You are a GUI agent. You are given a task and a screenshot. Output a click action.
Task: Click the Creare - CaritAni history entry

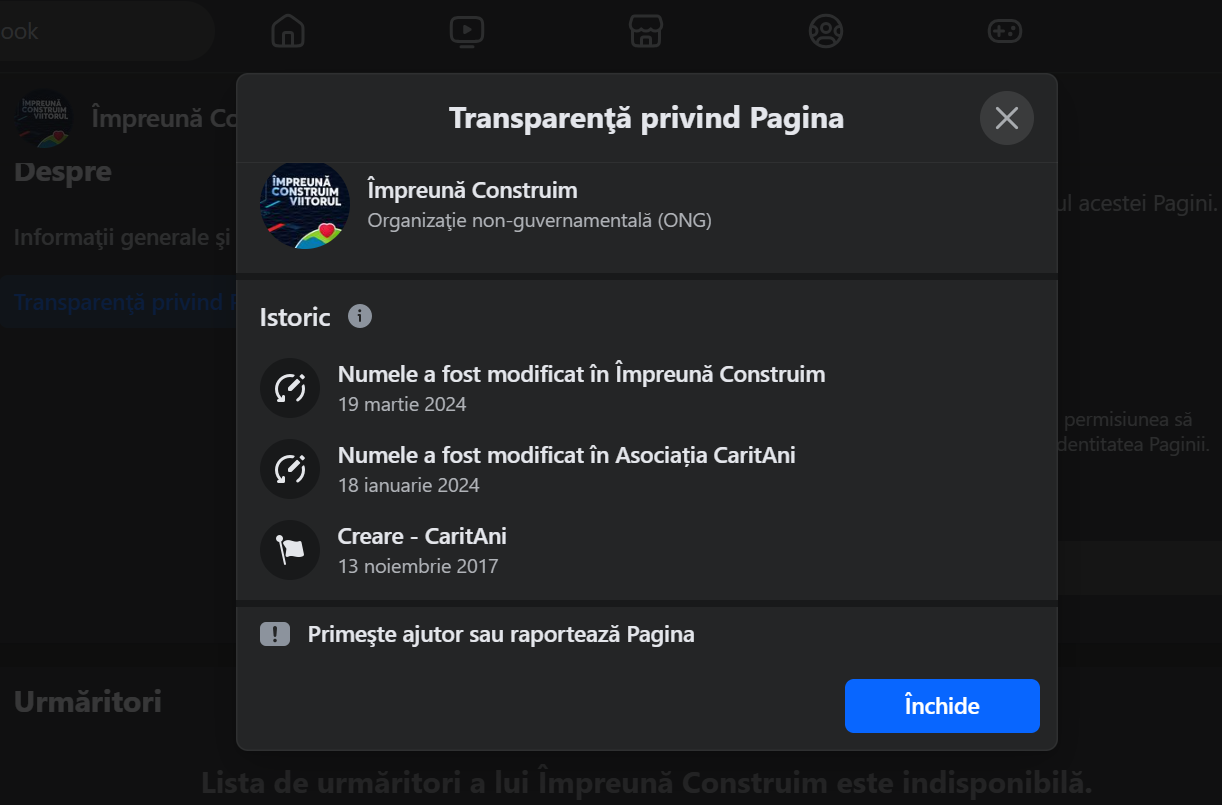coord(422,537)
